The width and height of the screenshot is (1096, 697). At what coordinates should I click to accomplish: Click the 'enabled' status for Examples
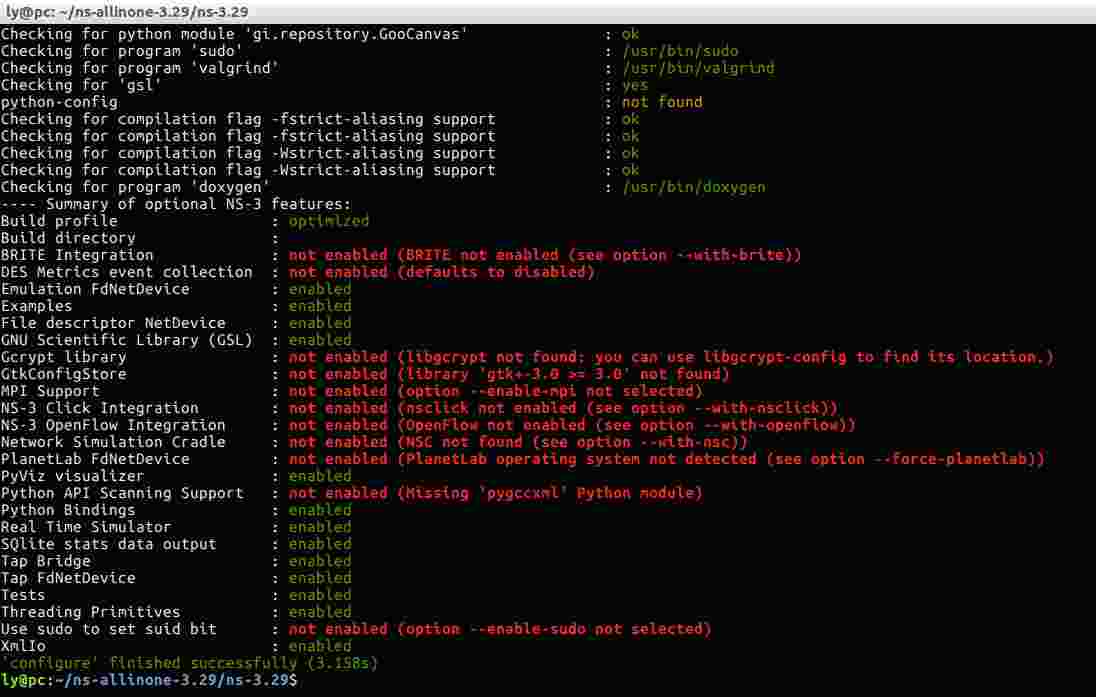tap(319, 306)
